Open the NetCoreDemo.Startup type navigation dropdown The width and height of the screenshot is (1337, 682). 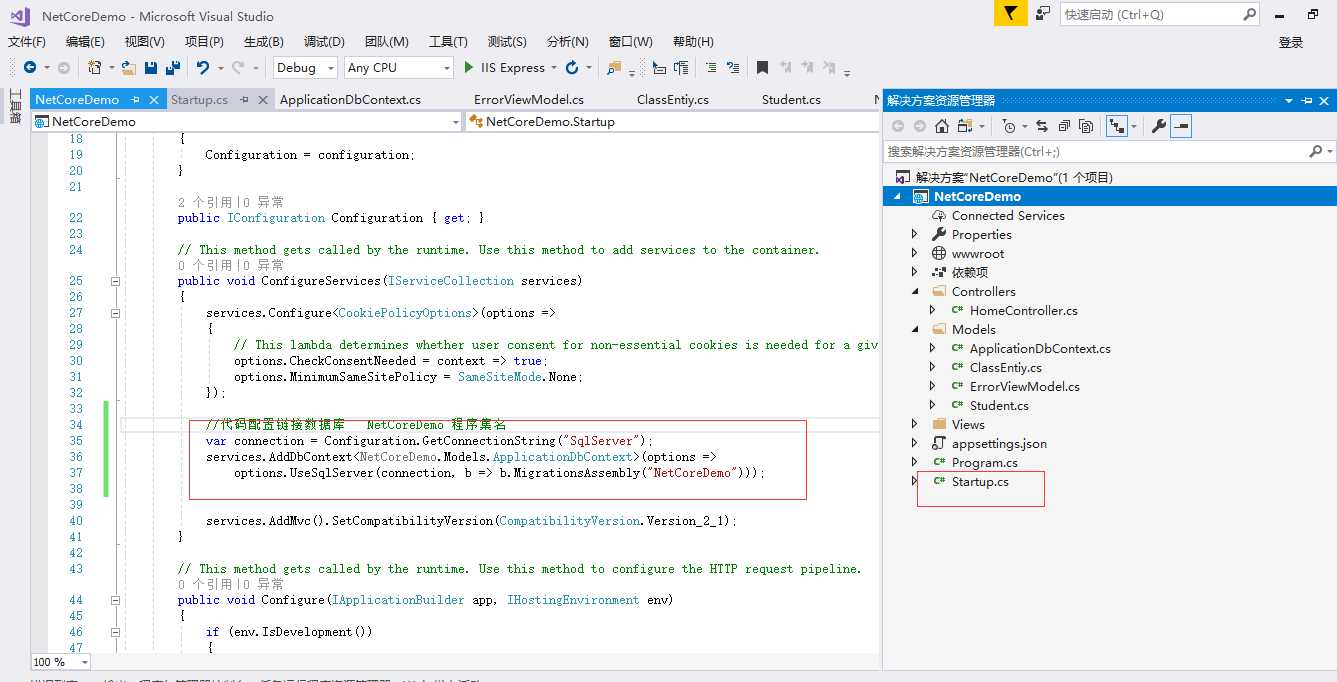tap(673, 122)
